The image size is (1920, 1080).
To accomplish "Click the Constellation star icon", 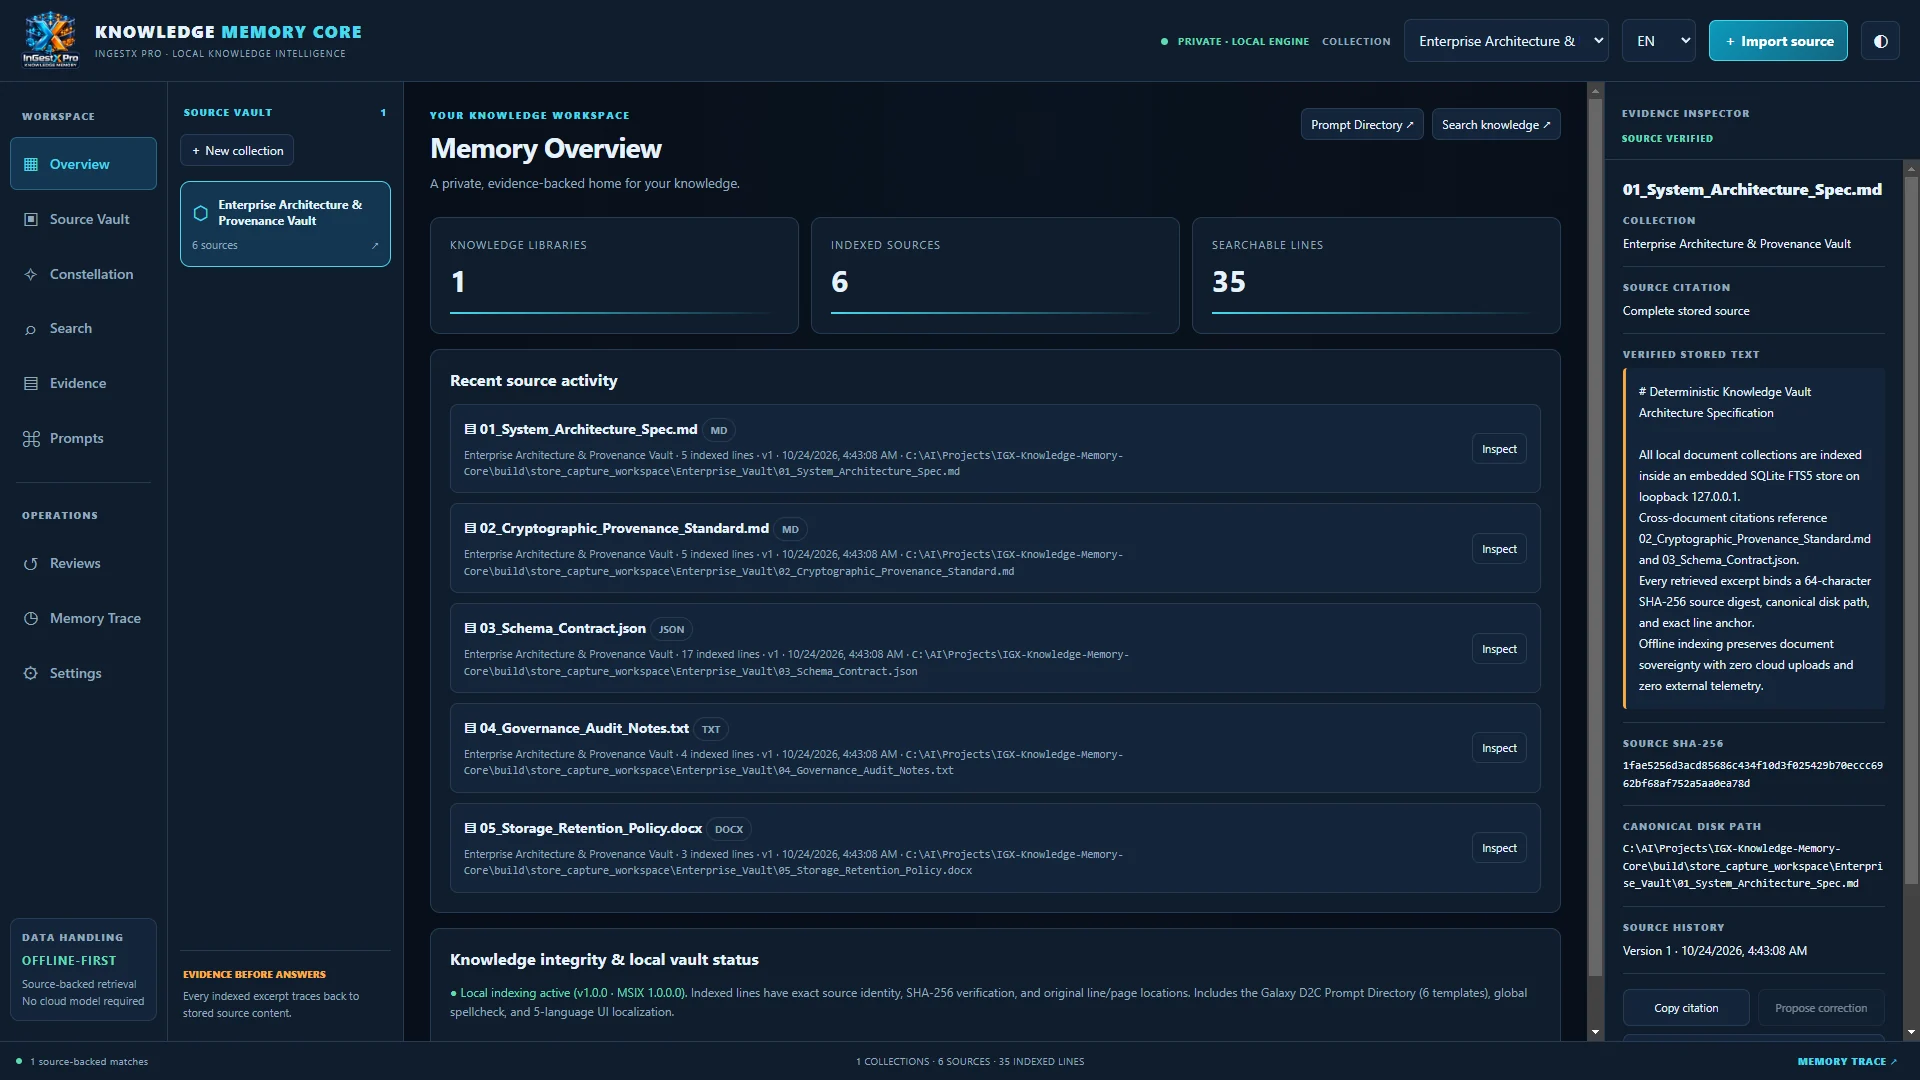I will [31, 274].
